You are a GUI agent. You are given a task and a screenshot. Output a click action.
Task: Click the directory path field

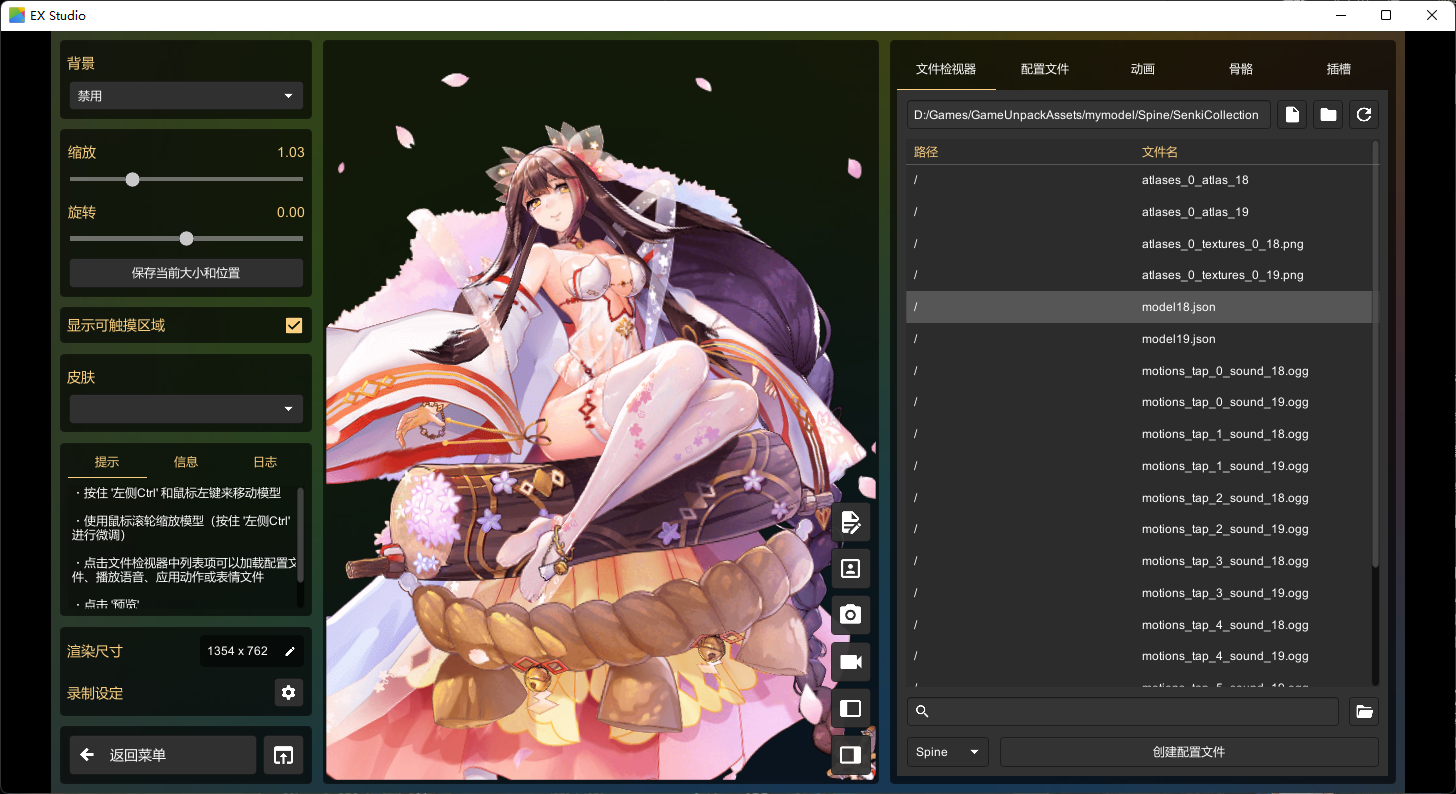[1089, 115]
